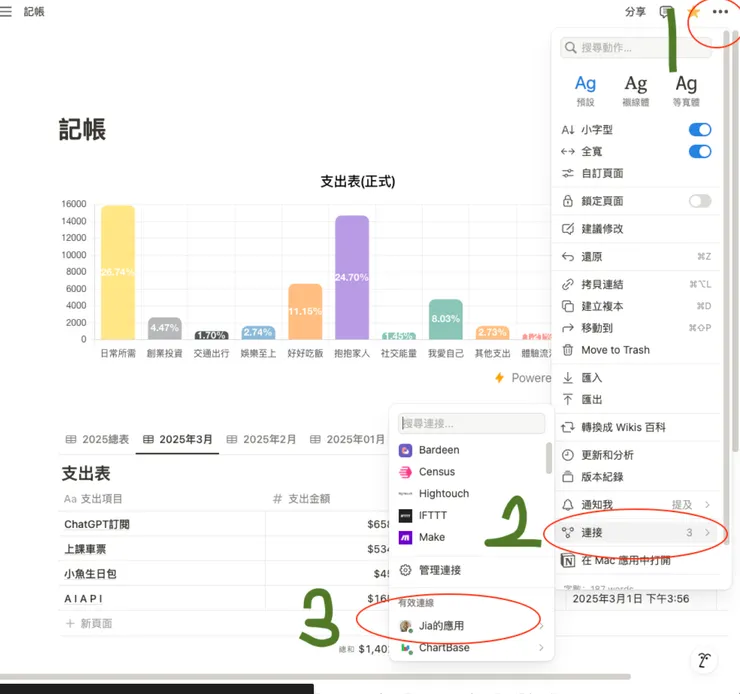The image size is (740, 694).
Task: Click the 支出金額 column header
Action: click(302, 499)
